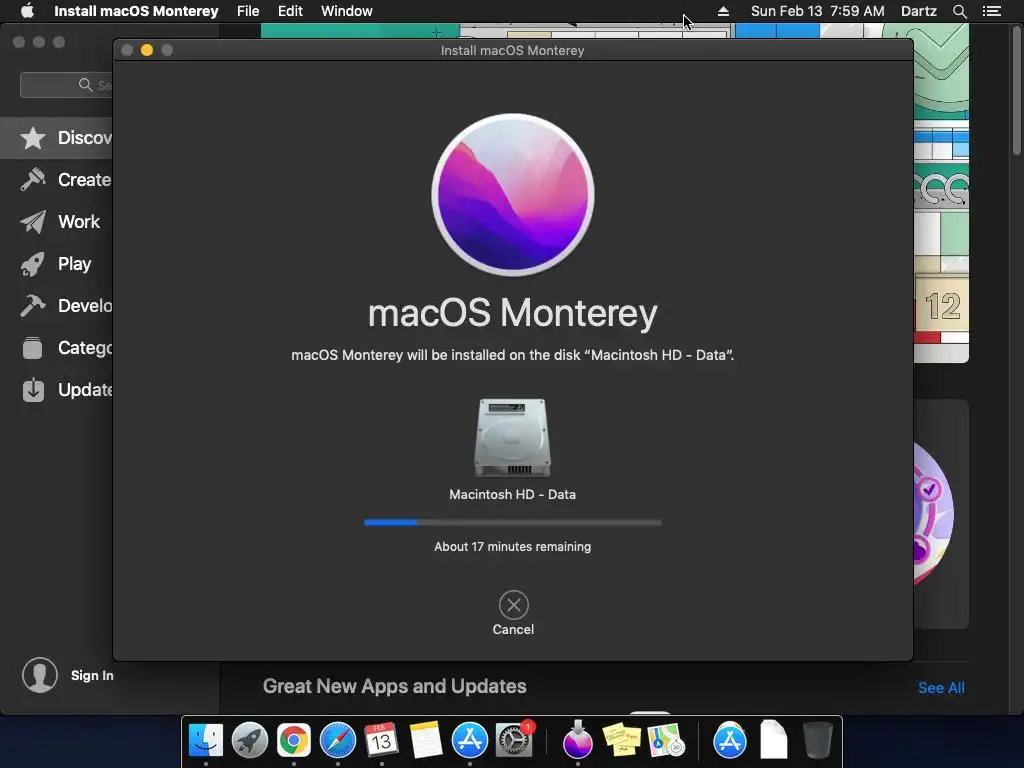Image resolution: width=1024 pixels, height=768 pixels.
Task: Open App Store icon left of System Preferences
Action: pos(470,741)
